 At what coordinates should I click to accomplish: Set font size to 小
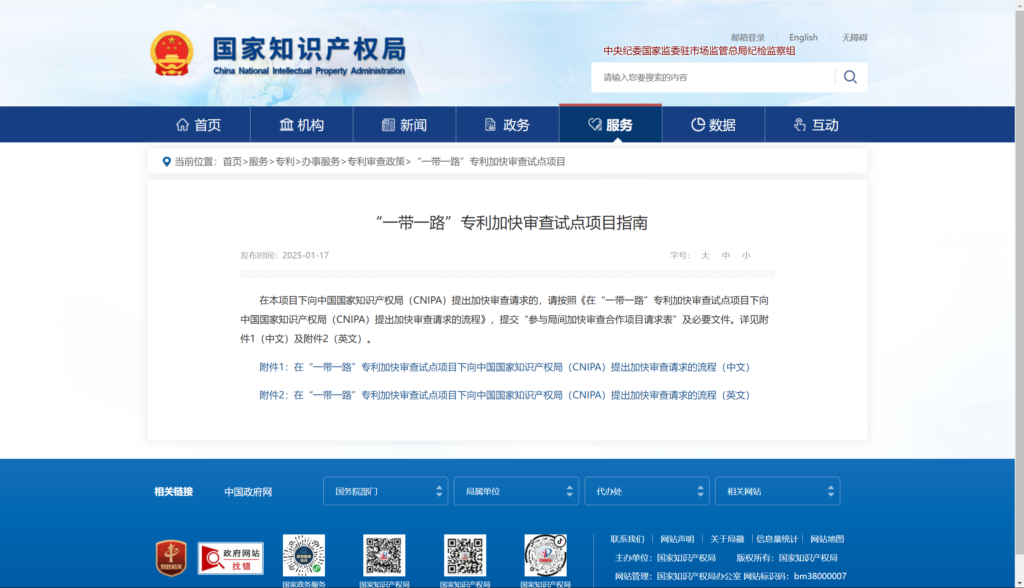coord(746,255)
